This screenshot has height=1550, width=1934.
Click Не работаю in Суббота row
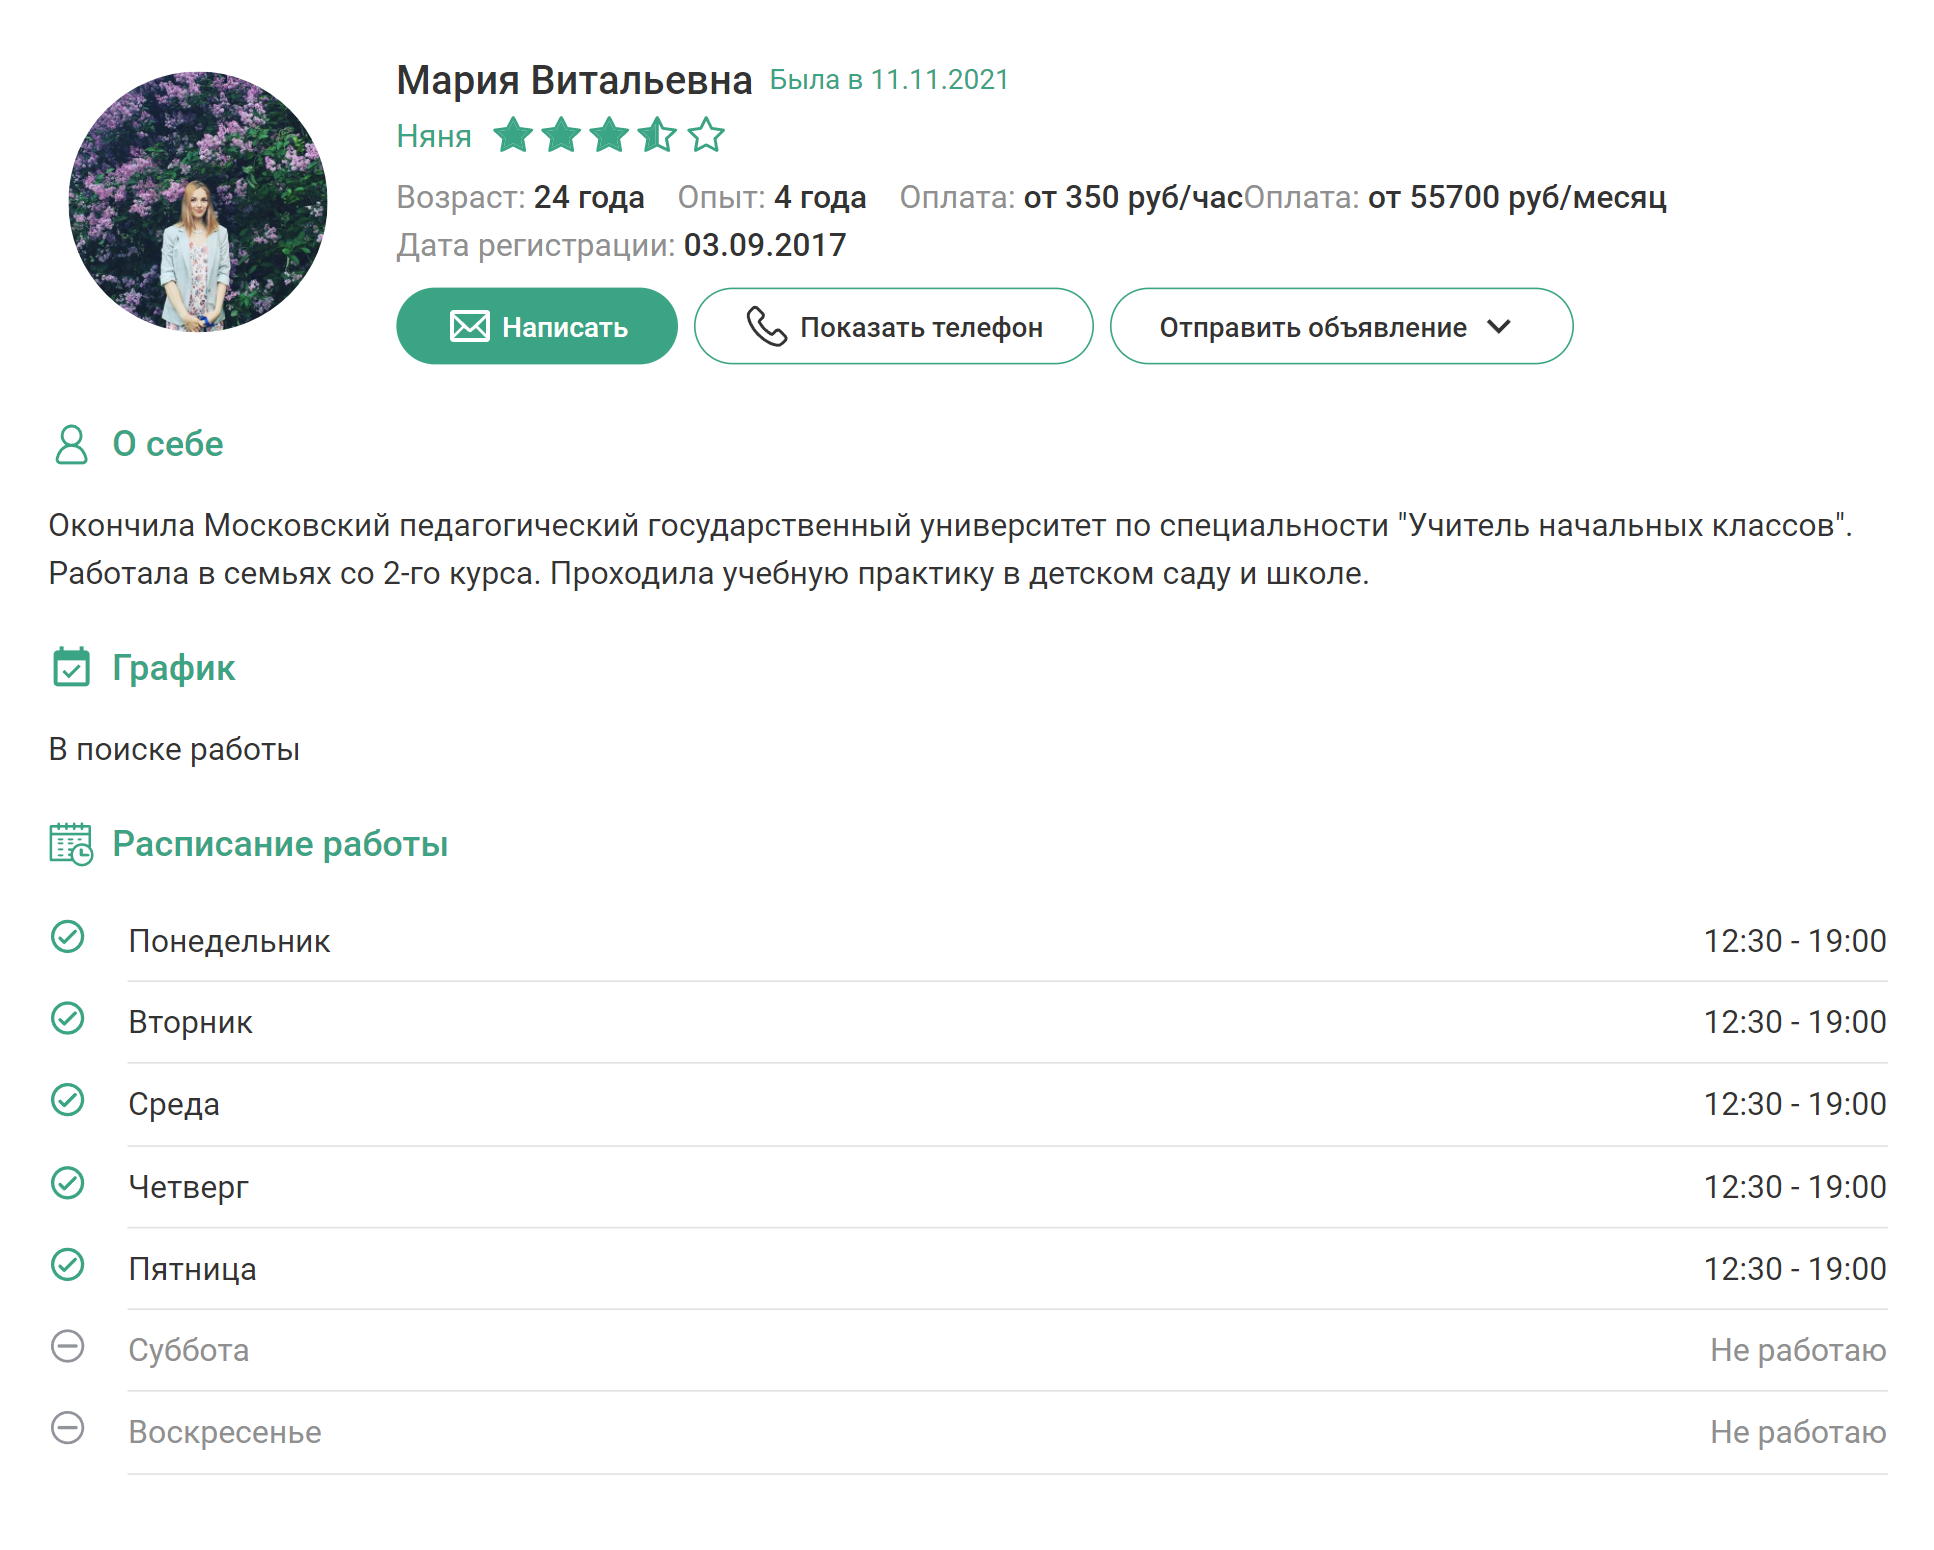pos(1798,1351)
